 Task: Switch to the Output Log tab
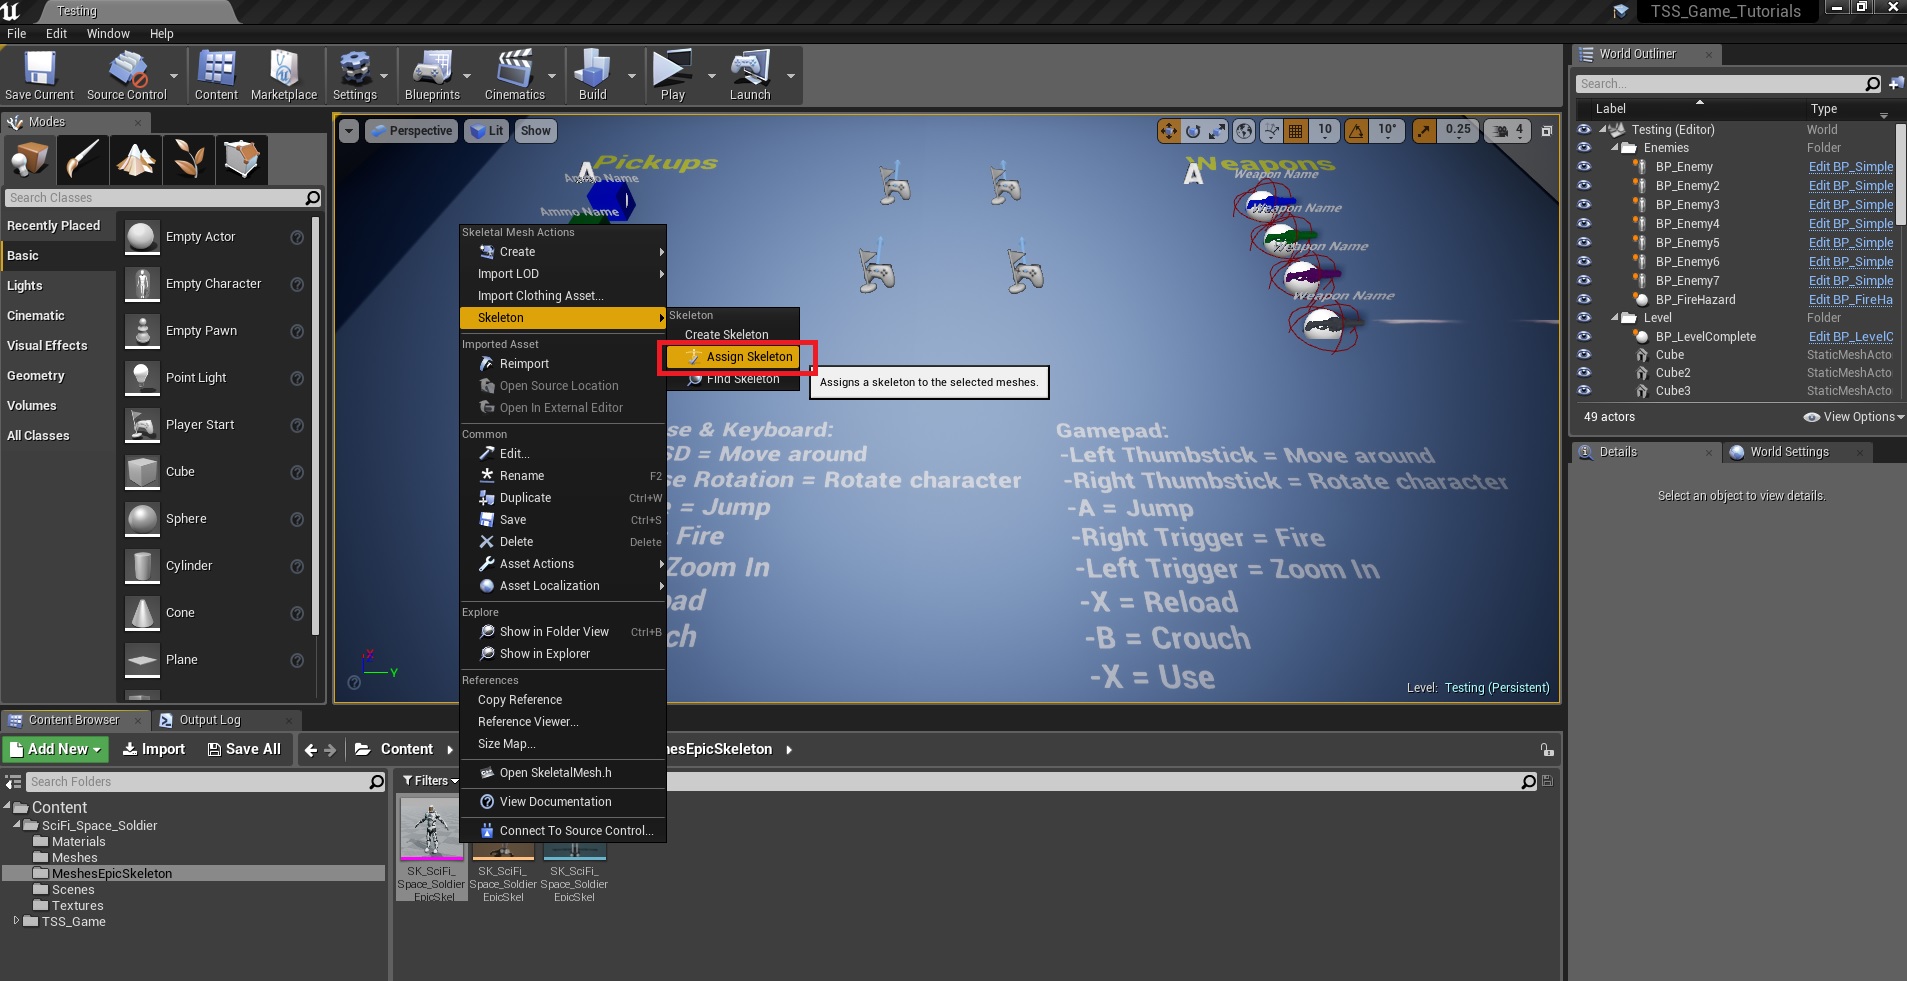(x=209, y=720)
